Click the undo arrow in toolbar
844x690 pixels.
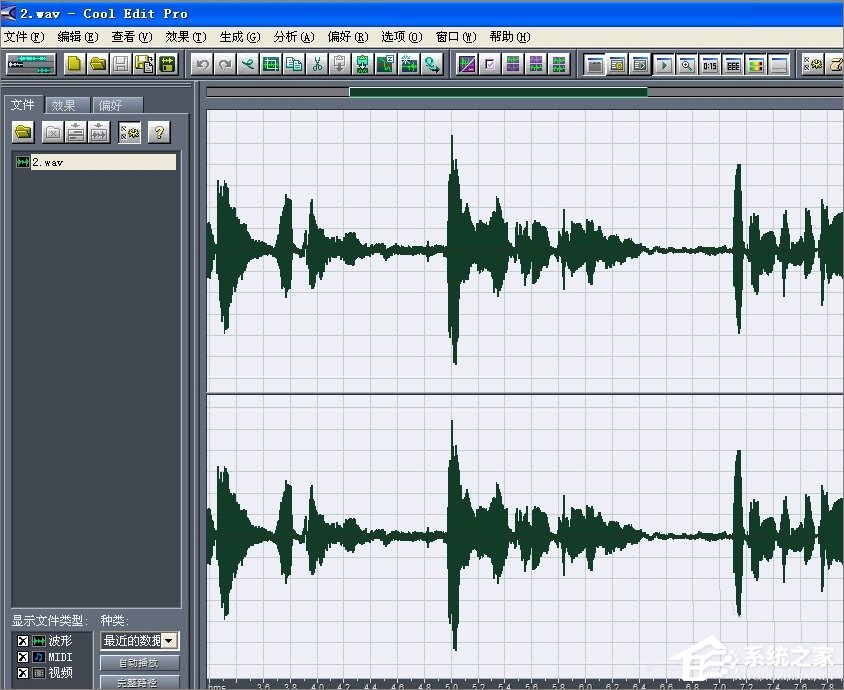pyautogui.click(x=203, y=65)
